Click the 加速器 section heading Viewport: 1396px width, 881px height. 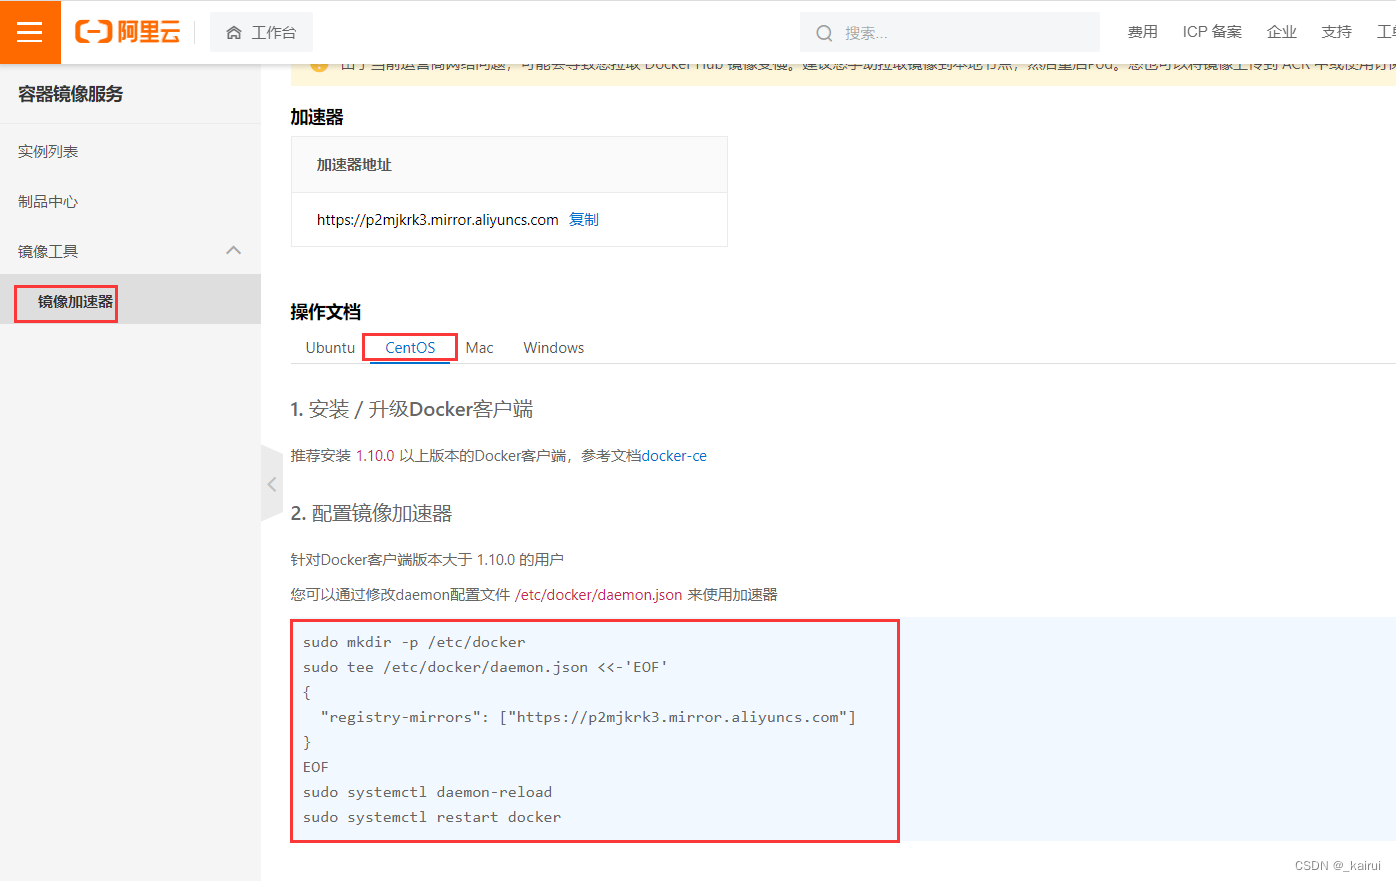click(x=317, y=117)
